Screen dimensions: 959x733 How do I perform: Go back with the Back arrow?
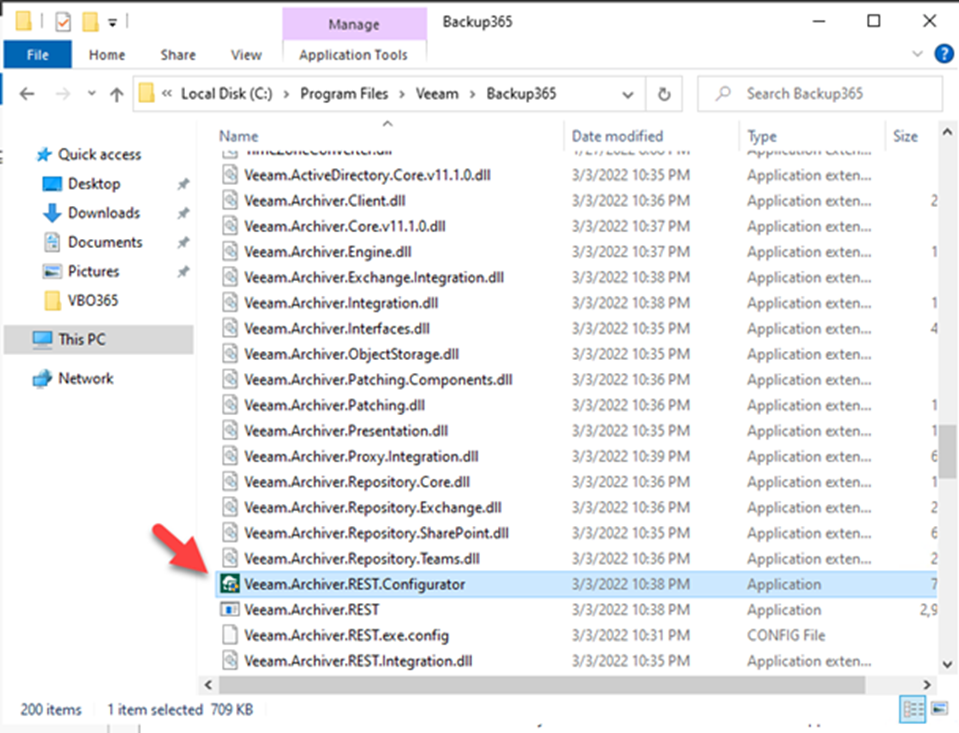click(27, 94)
